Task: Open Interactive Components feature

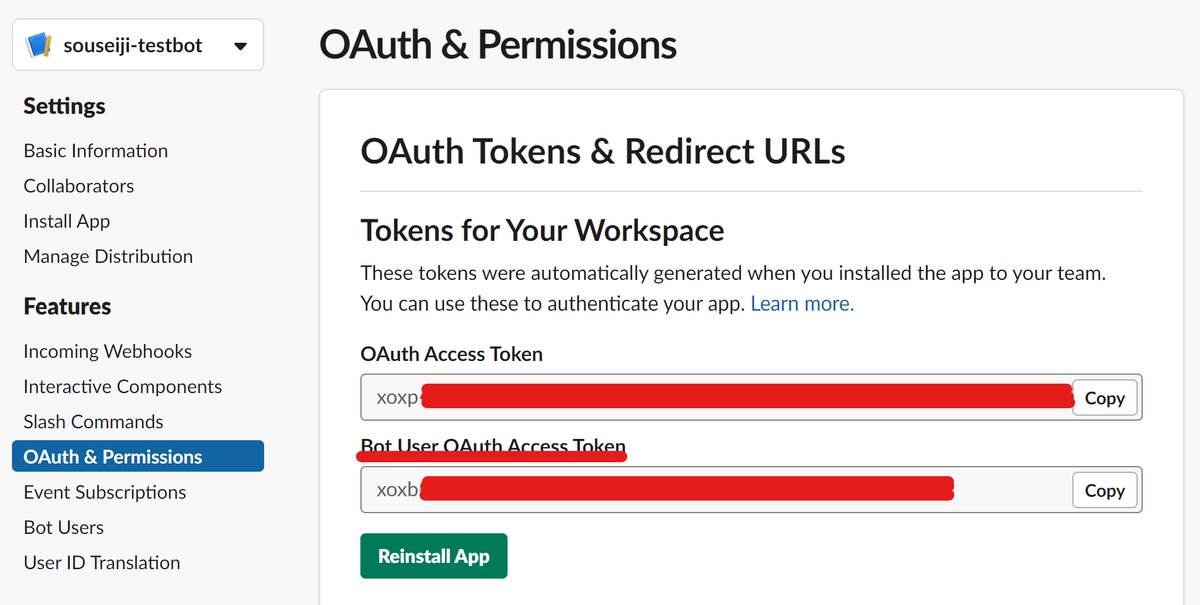Action: [x=123, y=386]
